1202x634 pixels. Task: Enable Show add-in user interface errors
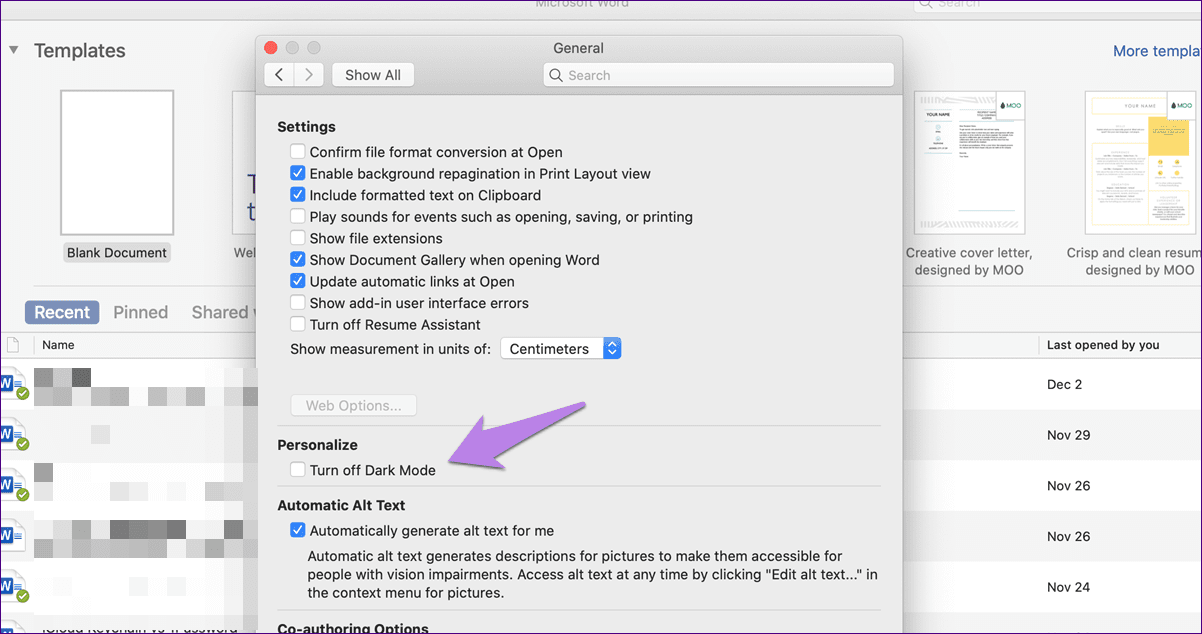click(x=298, y=303)
